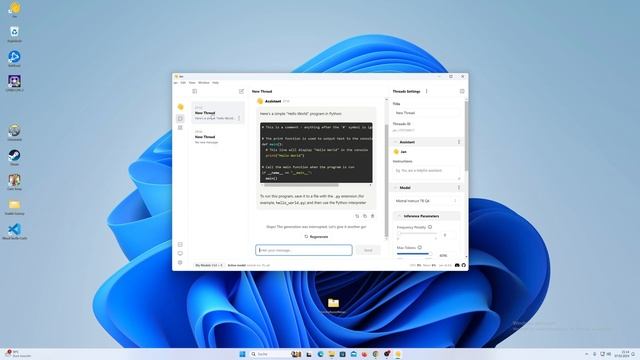Delete the assistant message trash icon
The height and width of the screenshot is (360, 640).
tap(372, 216)
